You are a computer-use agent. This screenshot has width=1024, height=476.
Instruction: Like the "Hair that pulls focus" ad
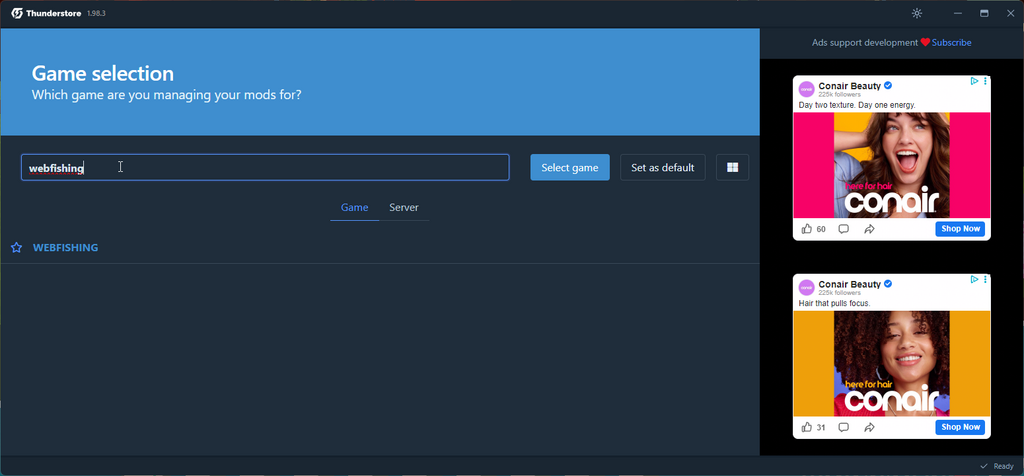click(807, 427)
